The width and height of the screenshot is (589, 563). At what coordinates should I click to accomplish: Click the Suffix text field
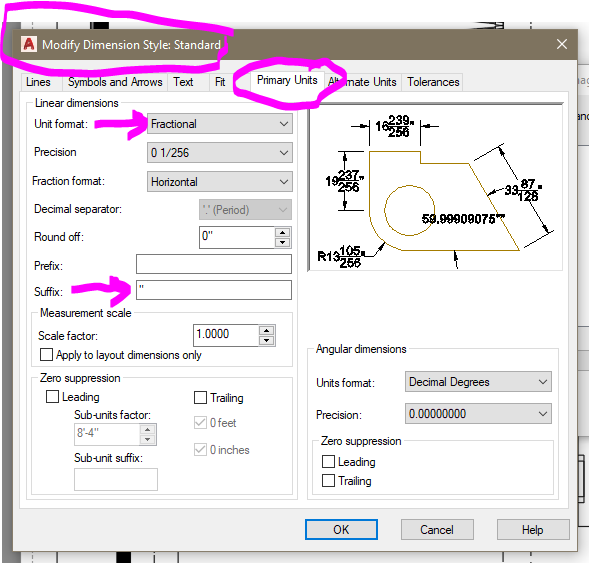pos(214,290)
